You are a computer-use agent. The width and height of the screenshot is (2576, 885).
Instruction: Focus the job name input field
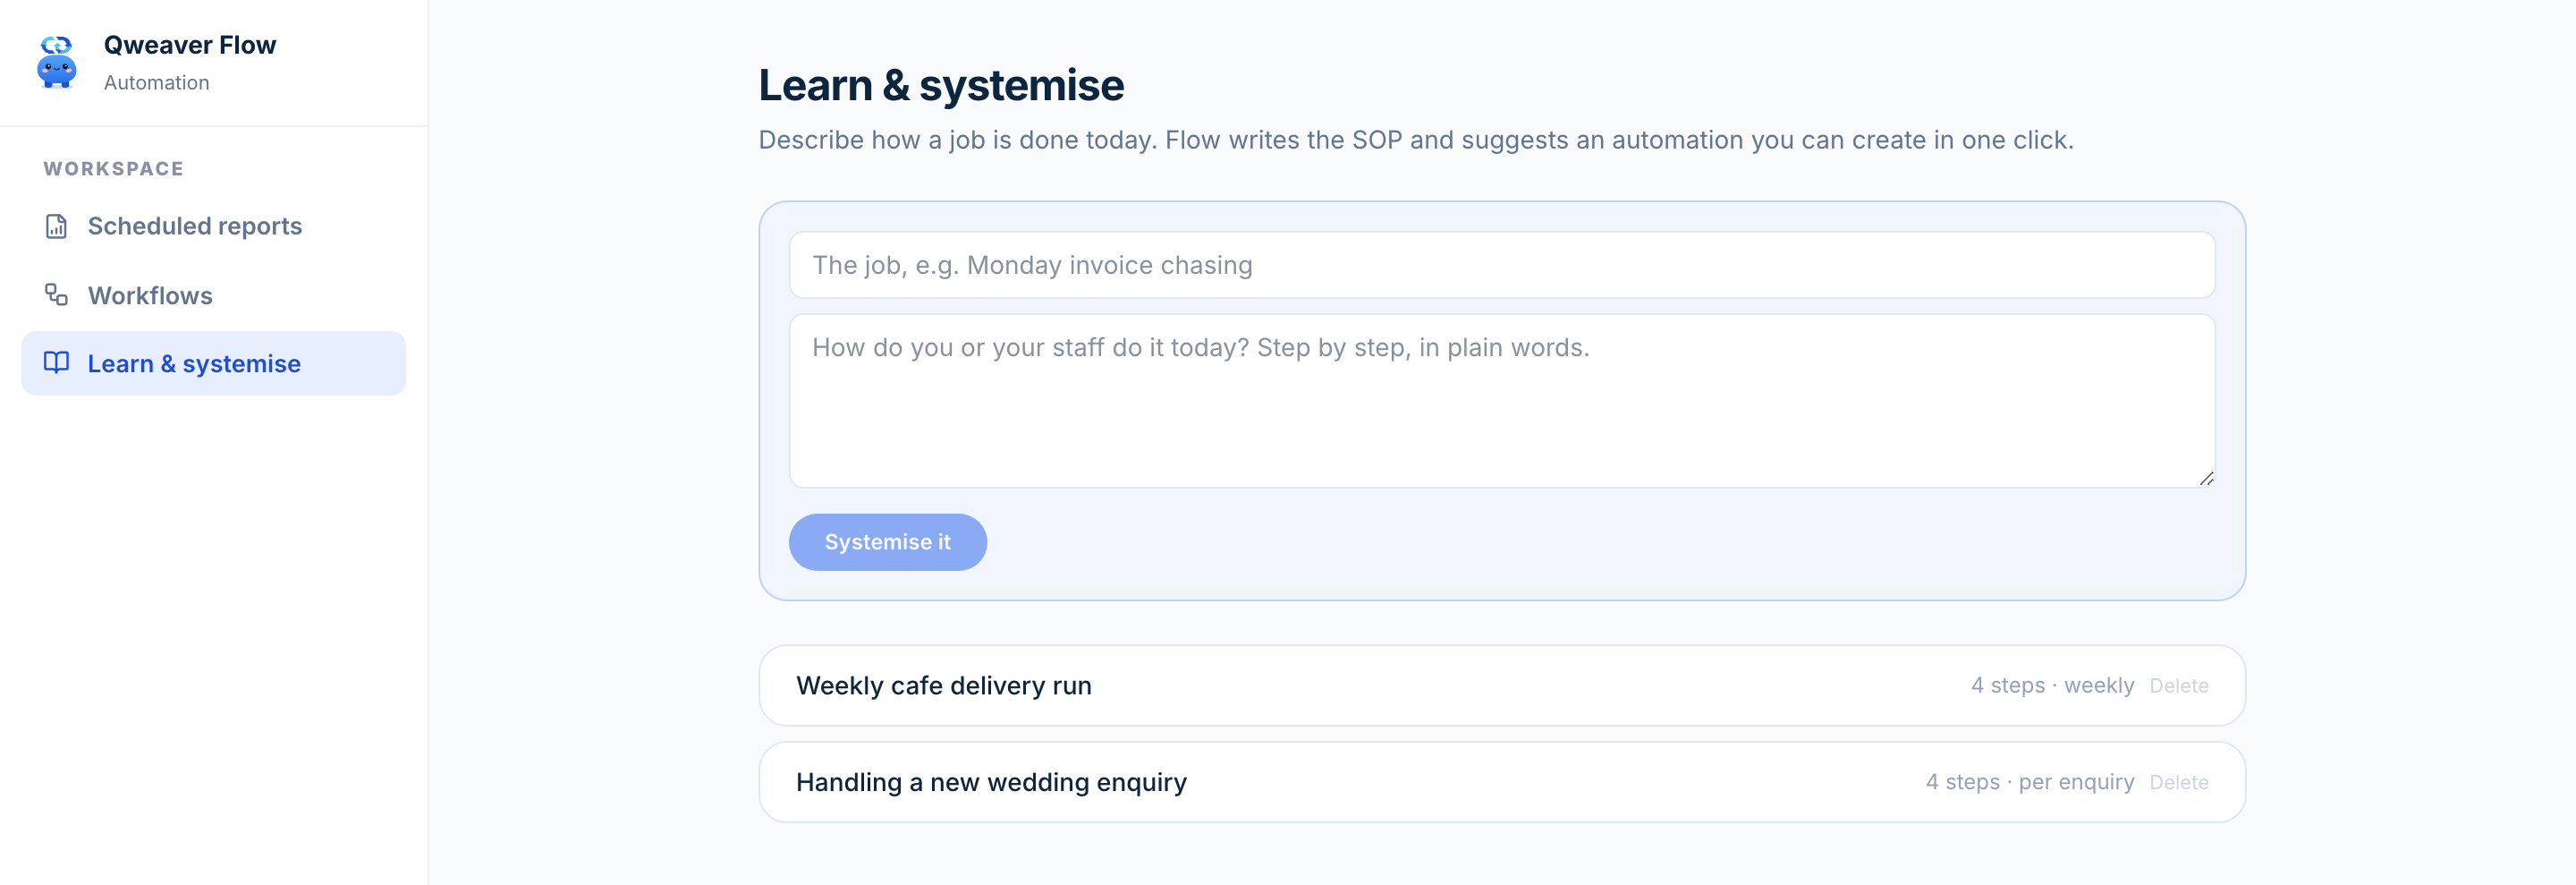point(1502,265)
